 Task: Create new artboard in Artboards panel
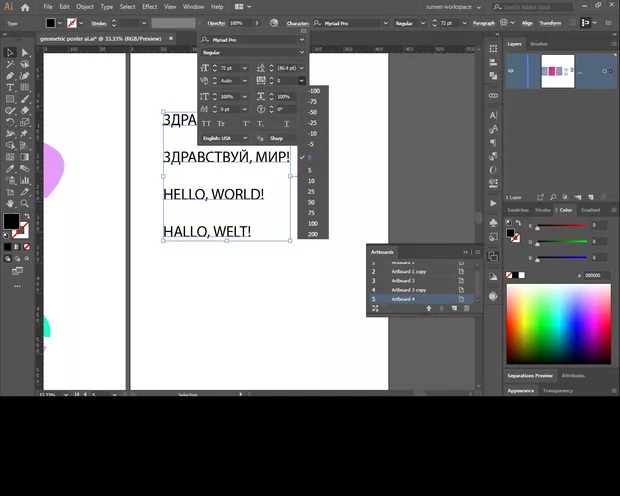(454, 308)
